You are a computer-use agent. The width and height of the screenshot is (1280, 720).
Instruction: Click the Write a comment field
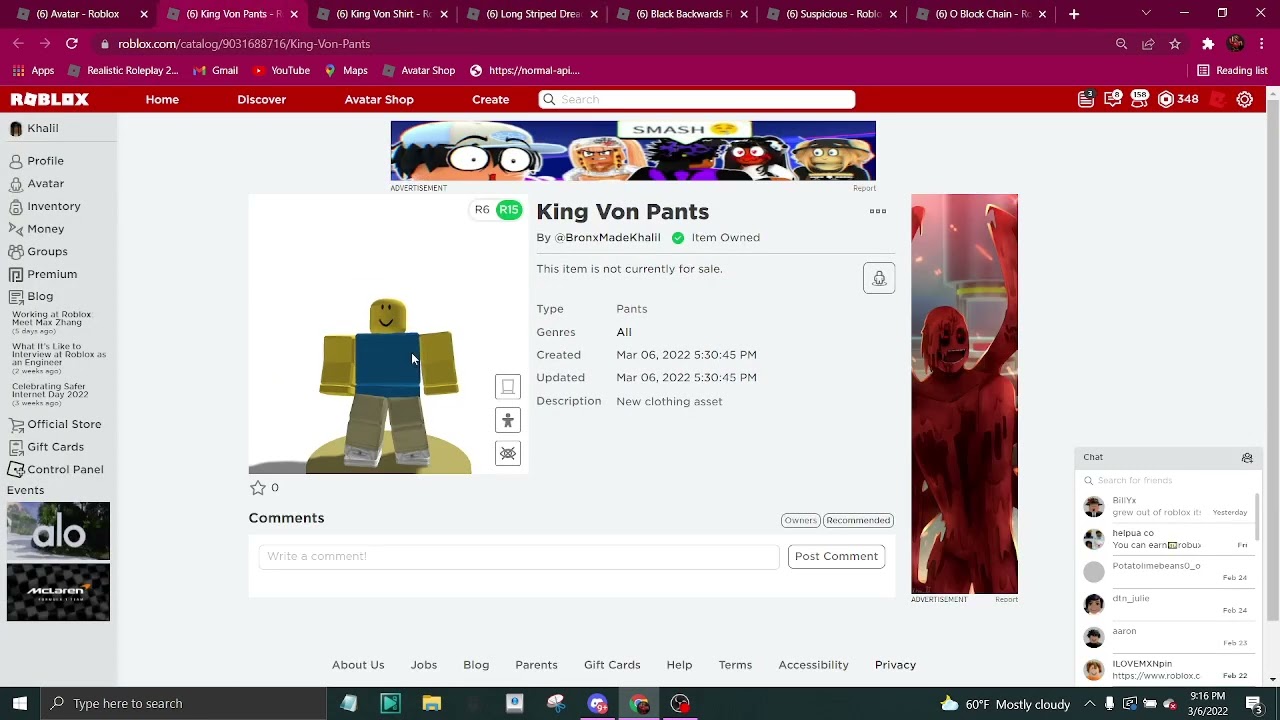click(518, 556)
